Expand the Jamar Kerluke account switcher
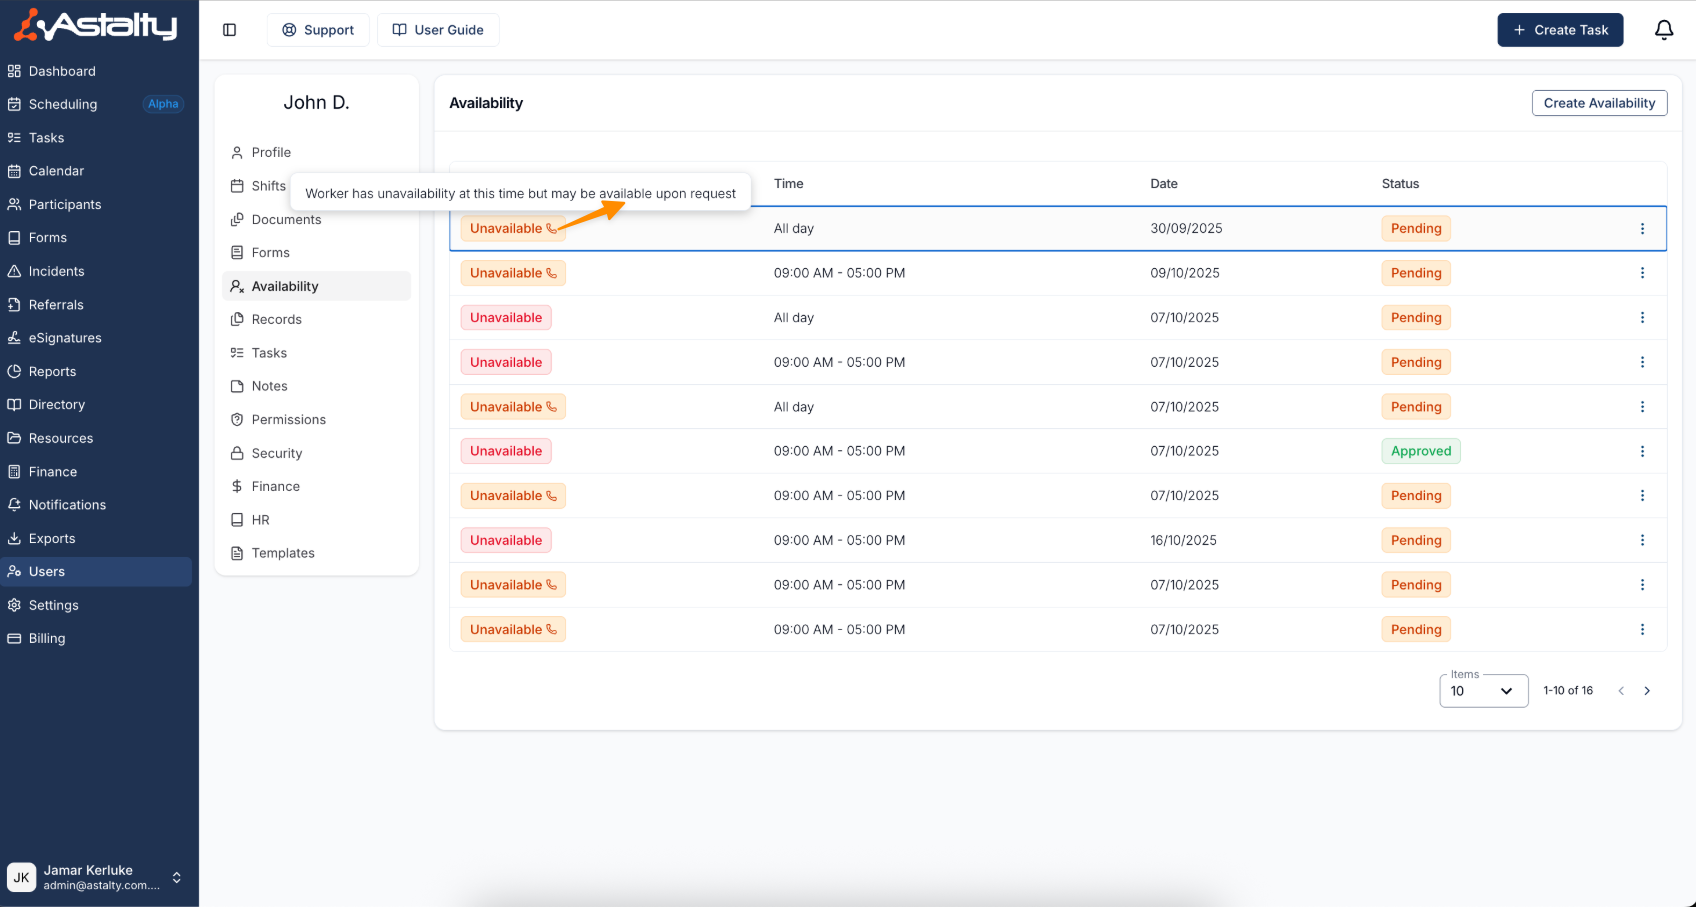Screen dimensions: 1696x907 tap(177, 878)
